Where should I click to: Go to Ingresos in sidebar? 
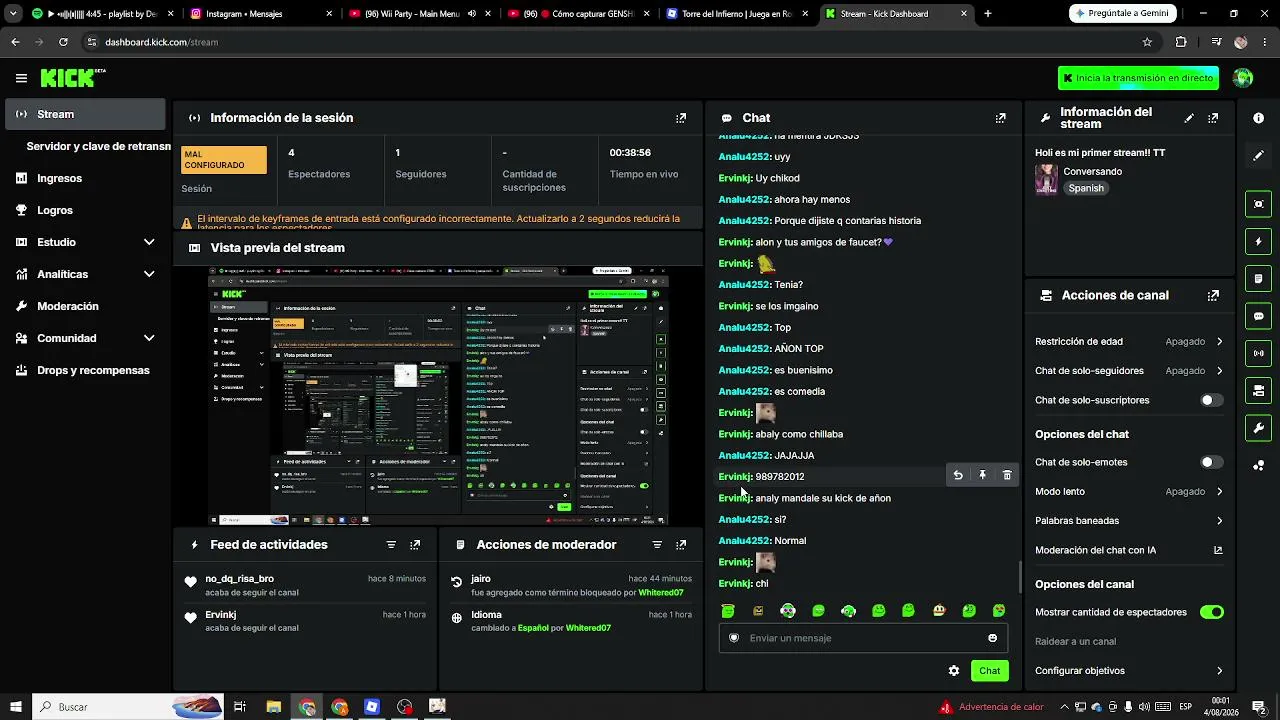85,178
